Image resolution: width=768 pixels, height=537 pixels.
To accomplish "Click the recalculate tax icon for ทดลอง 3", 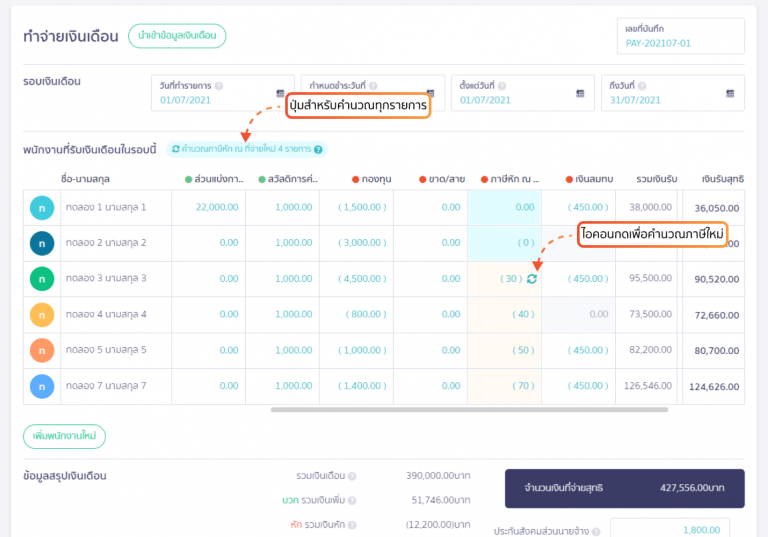I will 532,279.
